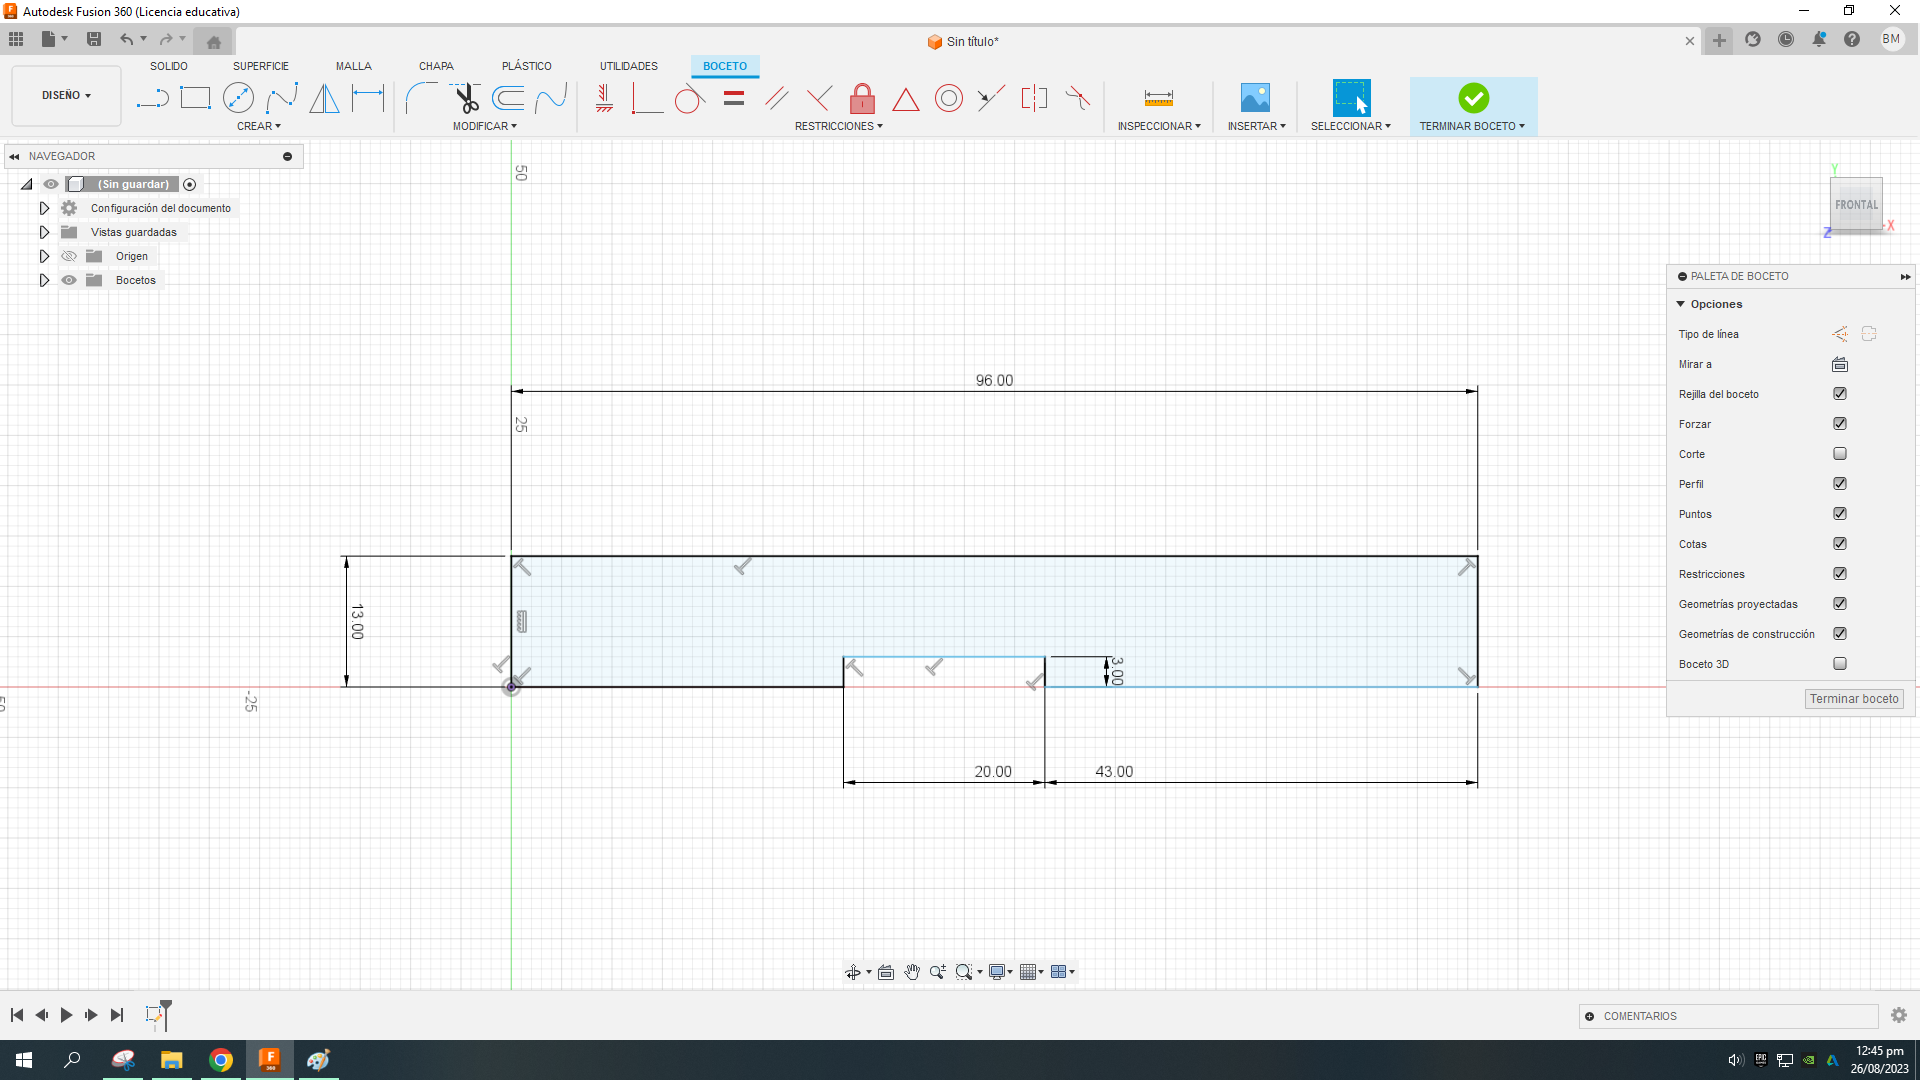Open the Seleccionar dropdown menu
The image size is (1924, 1082).
coord(1351,126)
